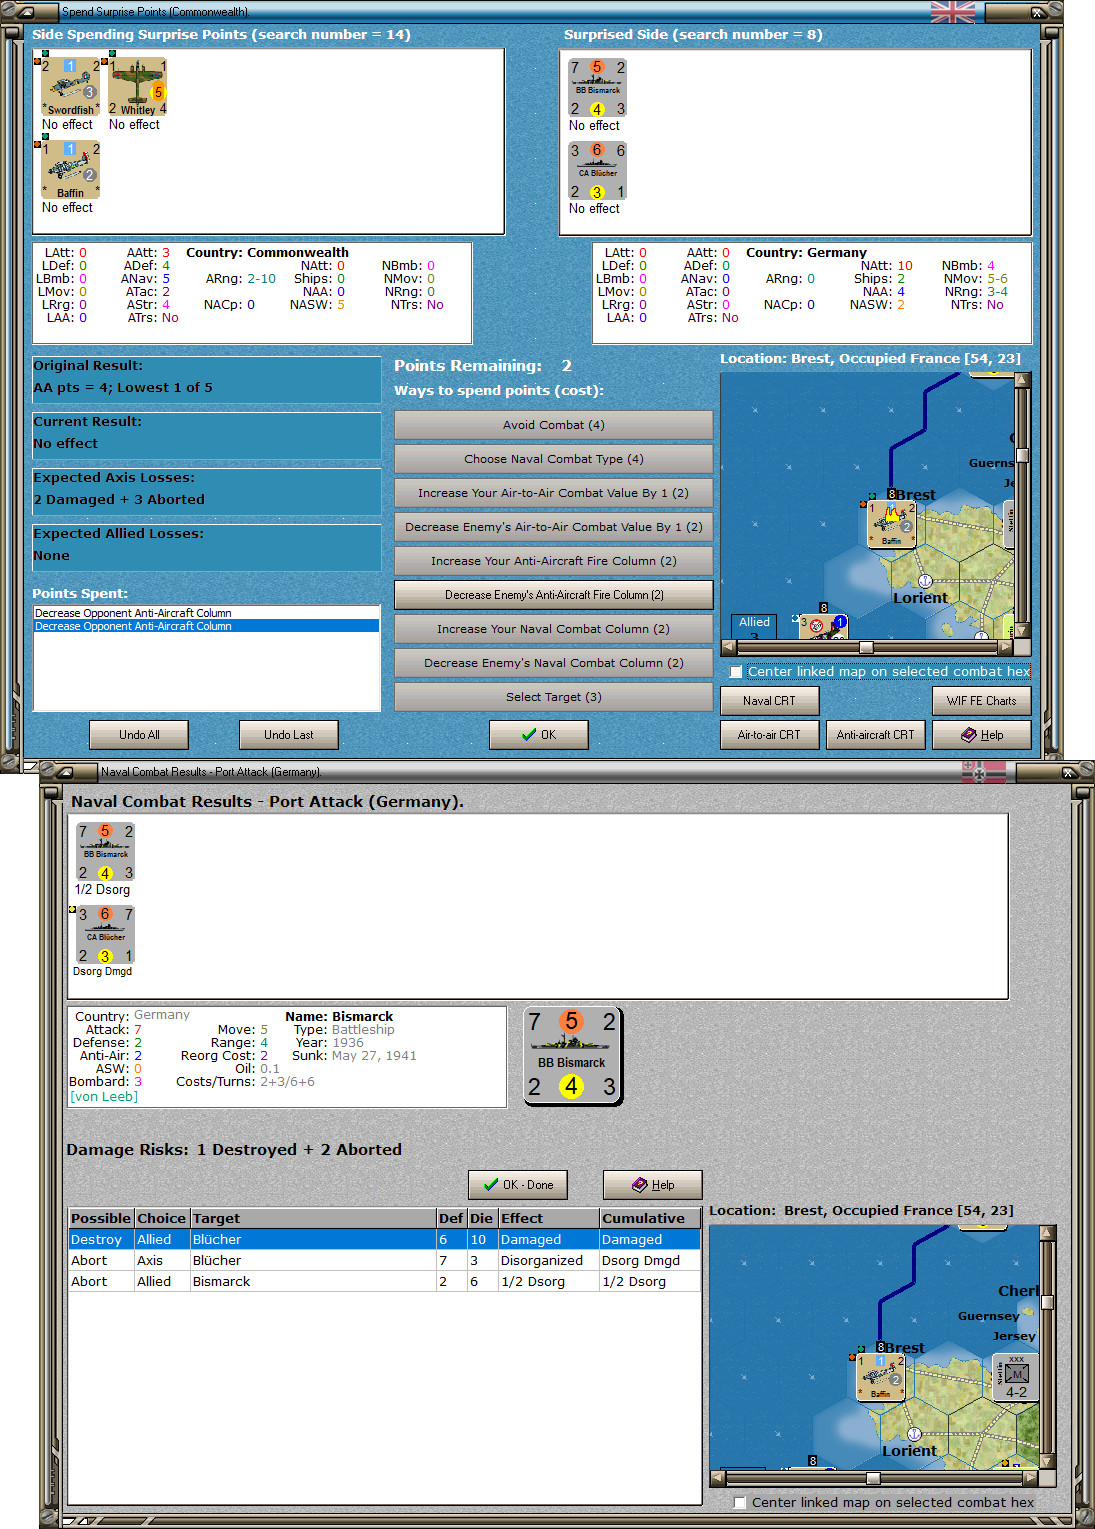Click Increase Your Naval Combat Column
1095x1529 pixels.
(553, 629)
